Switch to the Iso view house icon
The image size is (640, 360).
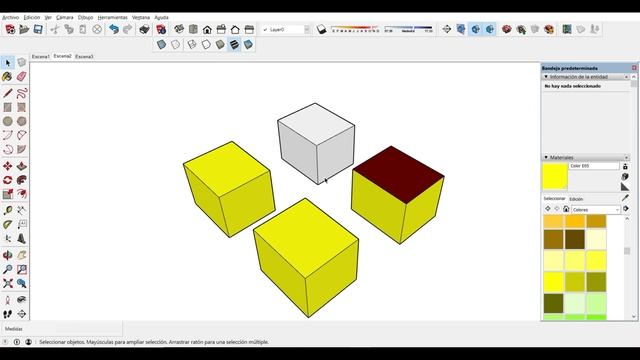point(179,29)
